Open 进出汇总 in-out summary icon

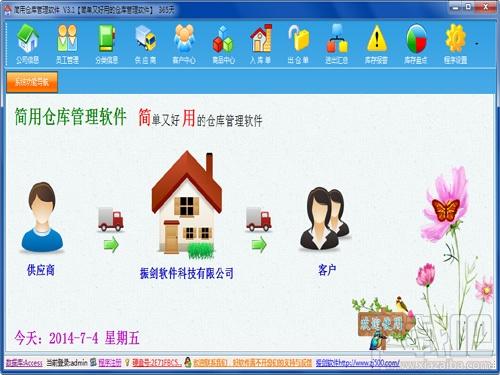337,44
